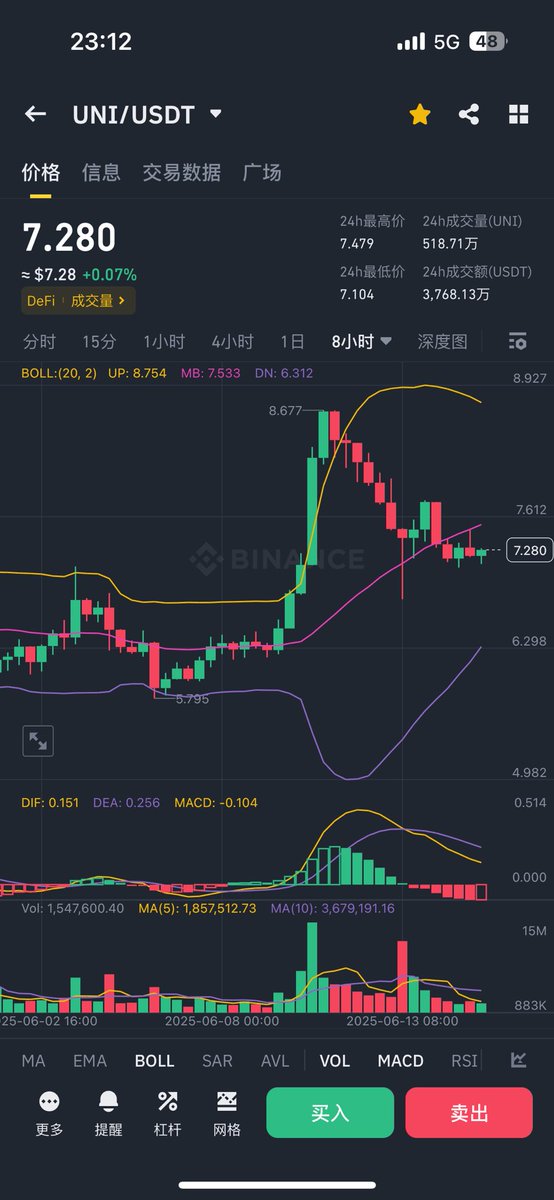Screen dimensions: 554x1200
Task: Tap the 24h成交量(UNI) value 518.71万
Action: coord(449,244)
